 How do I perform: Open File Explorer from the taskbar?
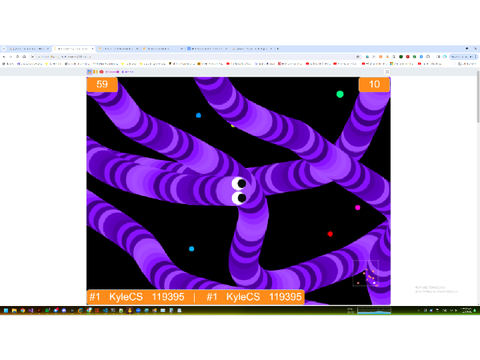point(14,310)
